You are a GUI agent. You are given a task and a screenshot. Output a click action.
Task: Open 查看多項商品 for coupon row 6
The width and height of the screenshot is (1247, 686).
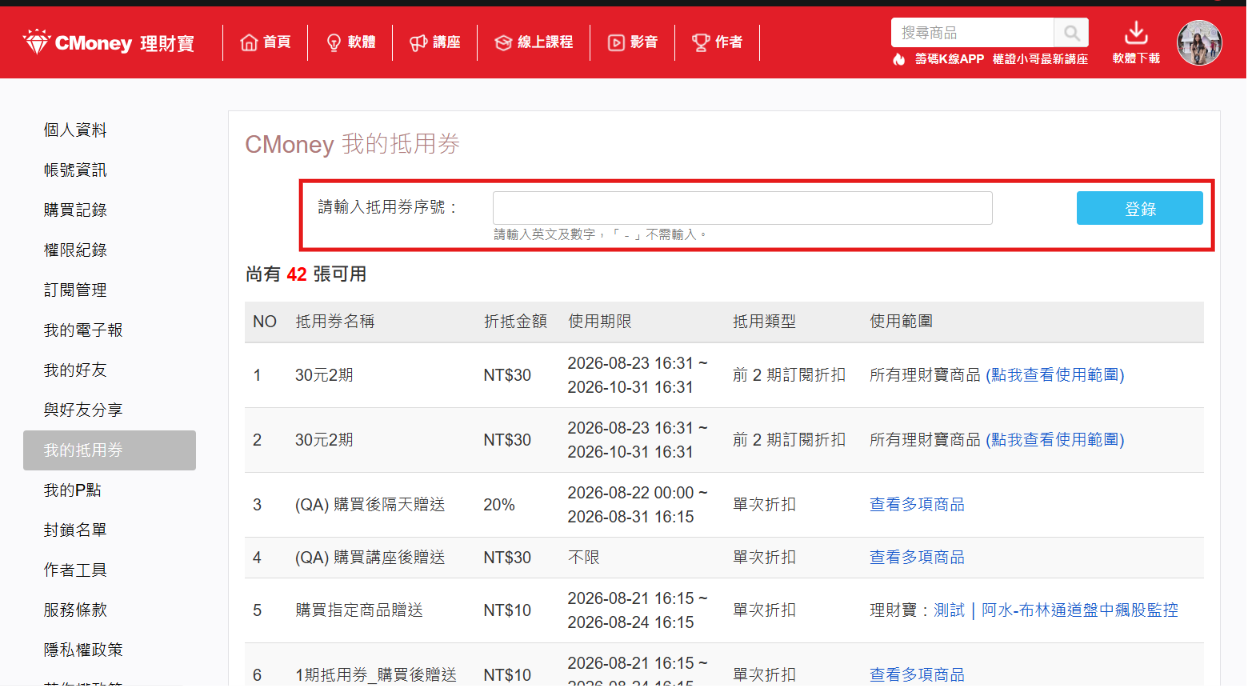pyautogui.click(x=917, y=675)
